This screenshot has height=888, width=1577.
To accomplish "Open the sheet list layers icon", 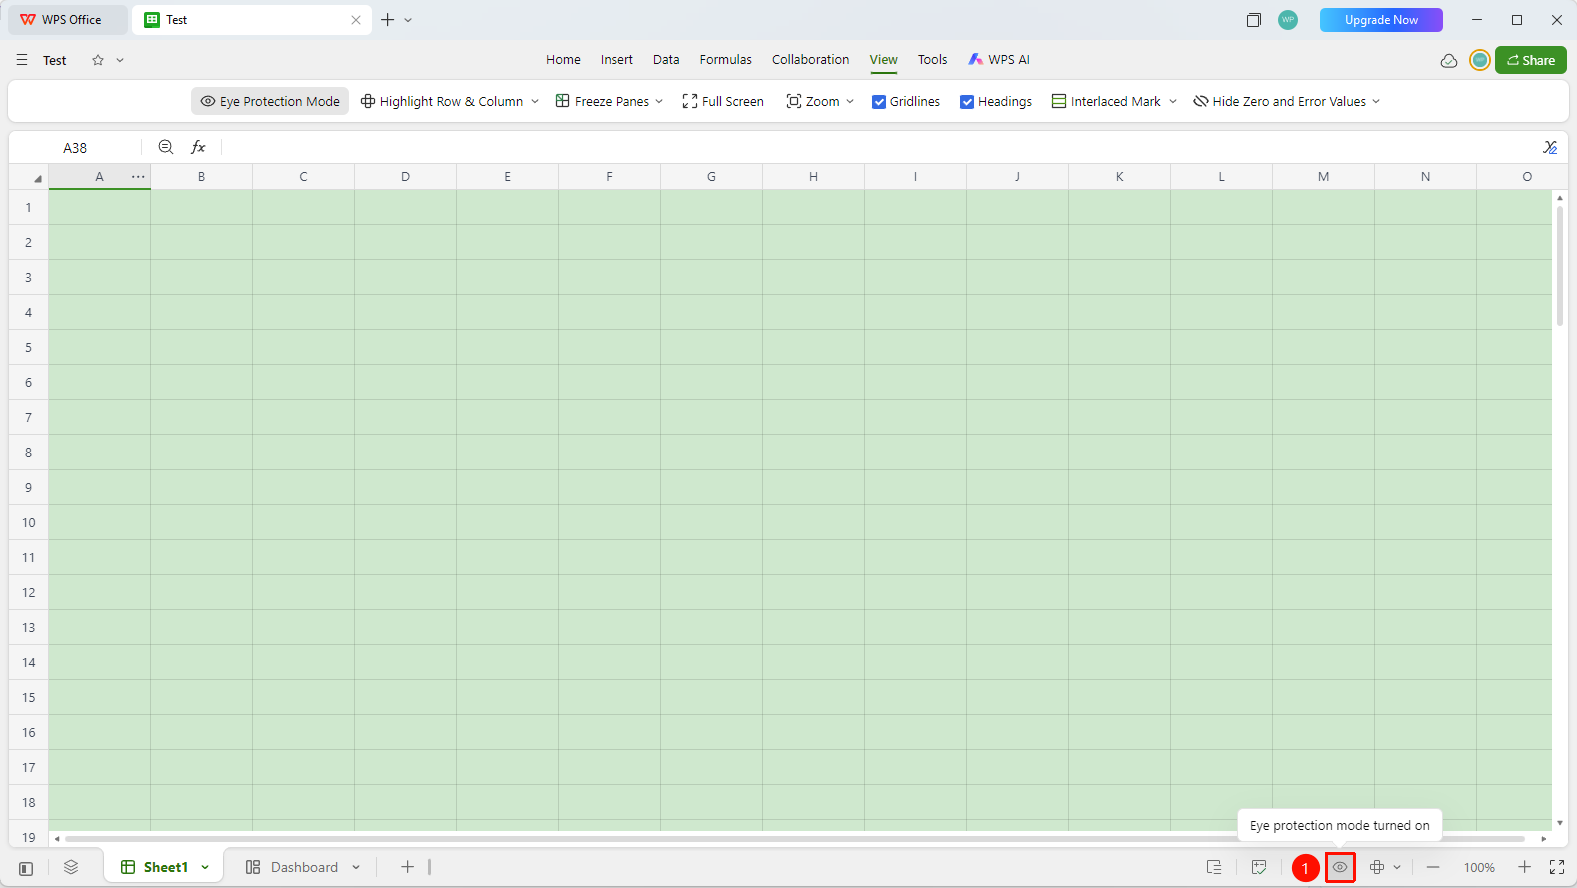I will coord(71,867).
